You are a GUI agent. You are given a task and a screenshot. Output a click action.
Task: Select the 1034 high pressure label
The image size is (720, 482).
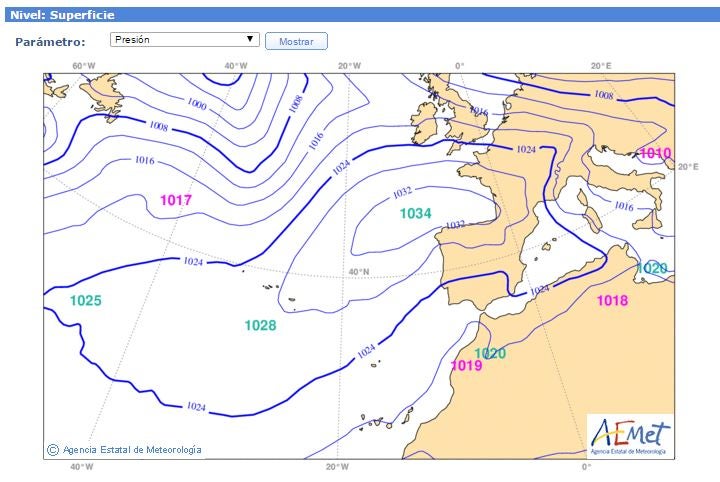click(415, 214)
